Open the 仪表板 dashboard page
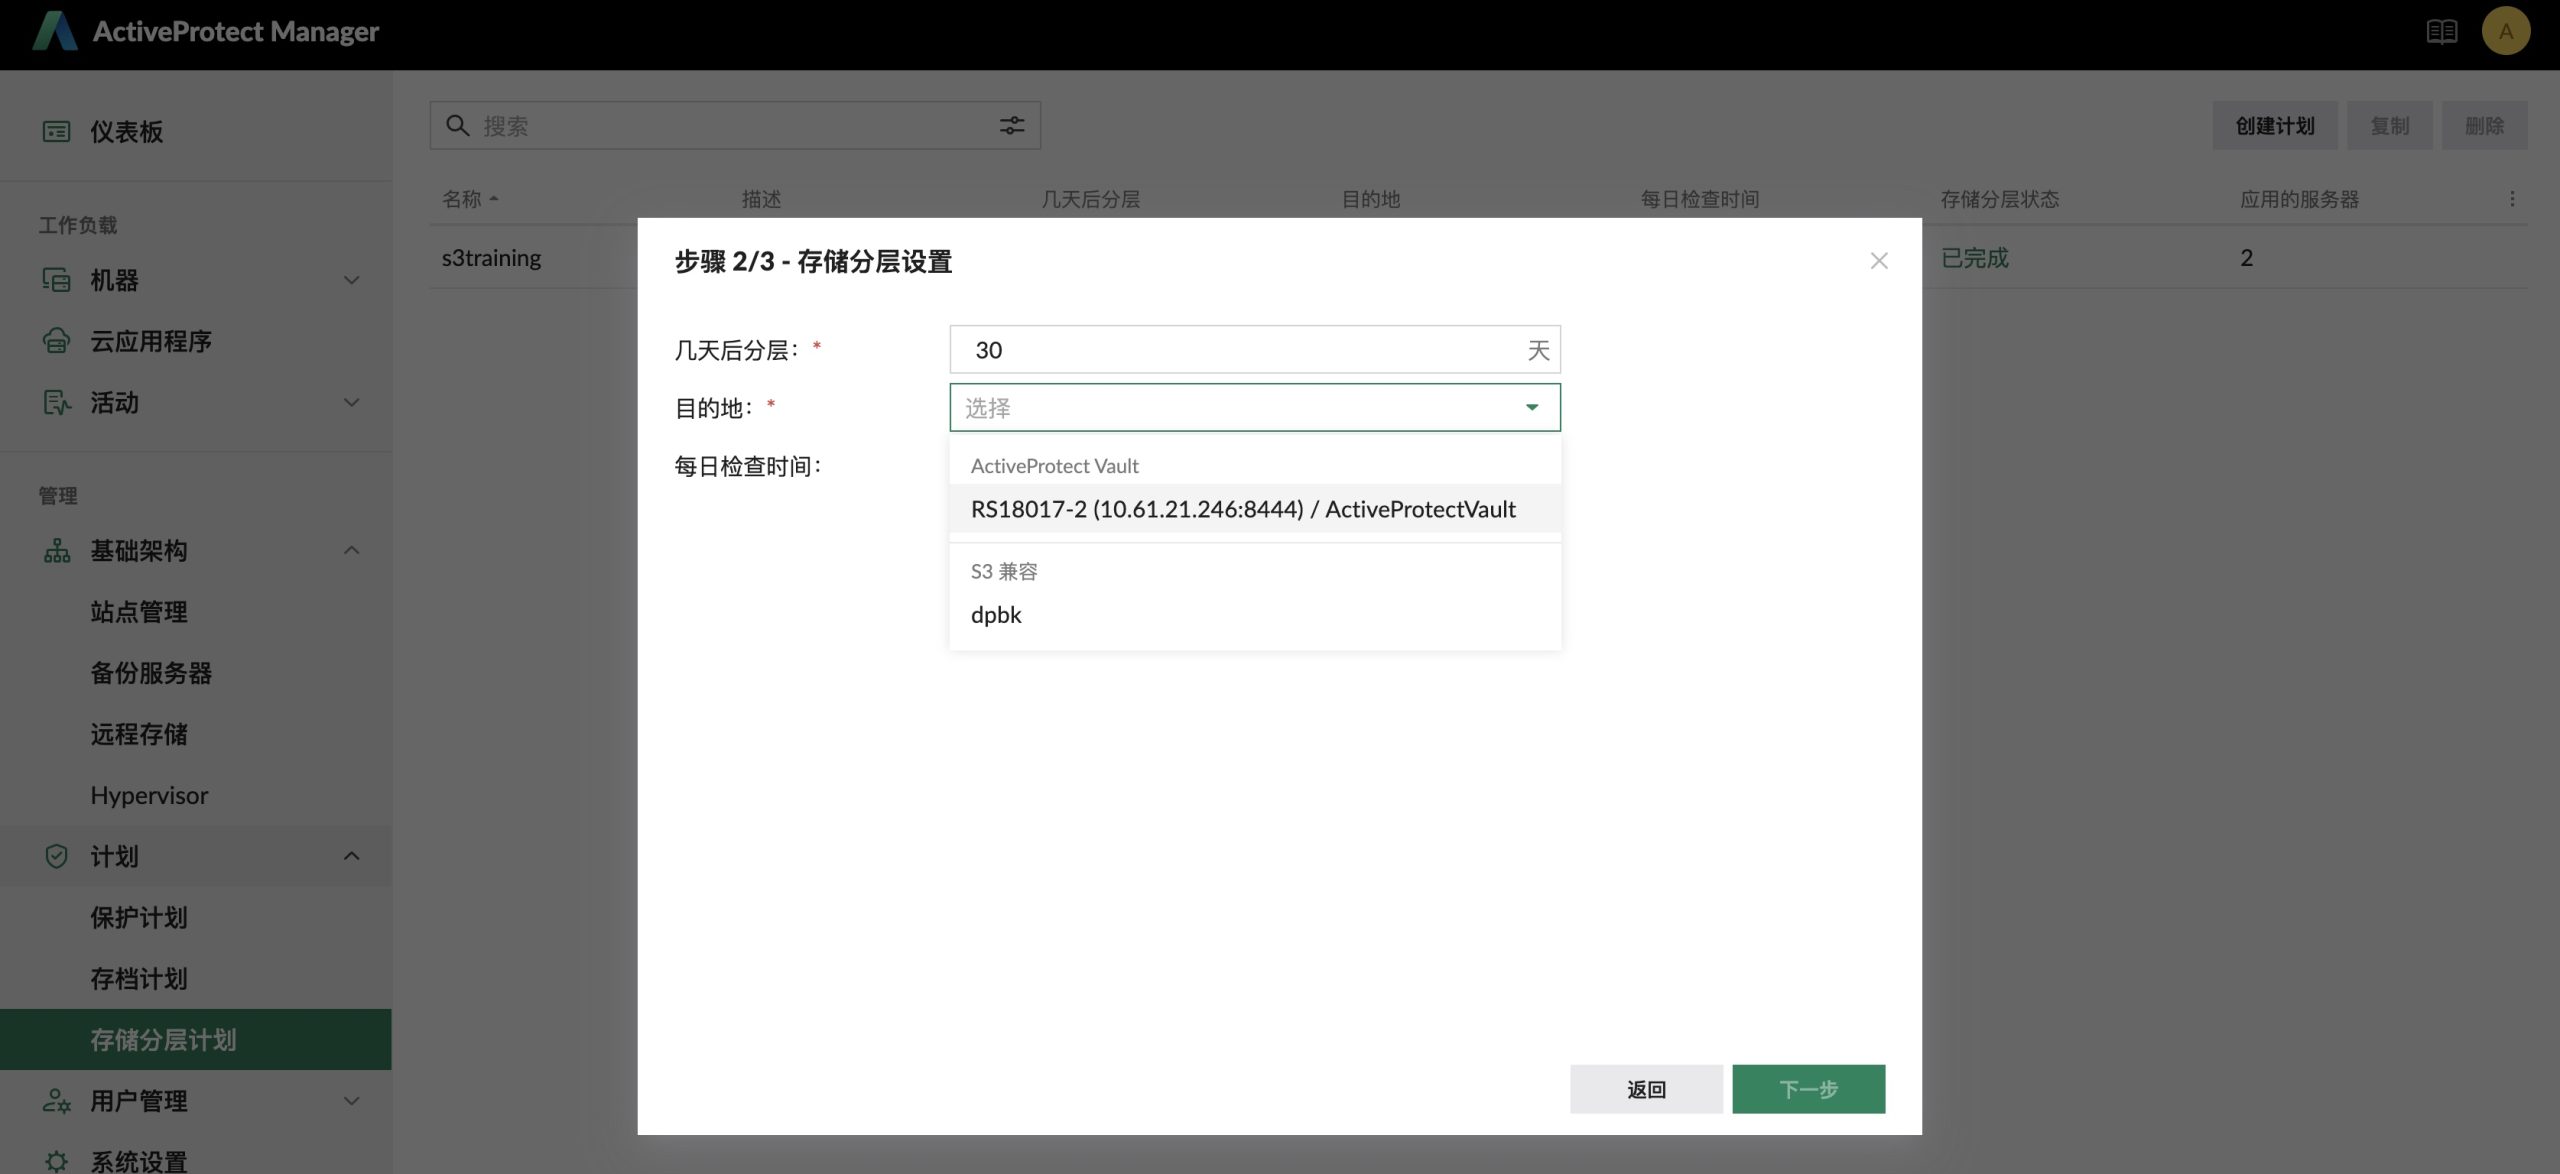 tap(126, 132)
